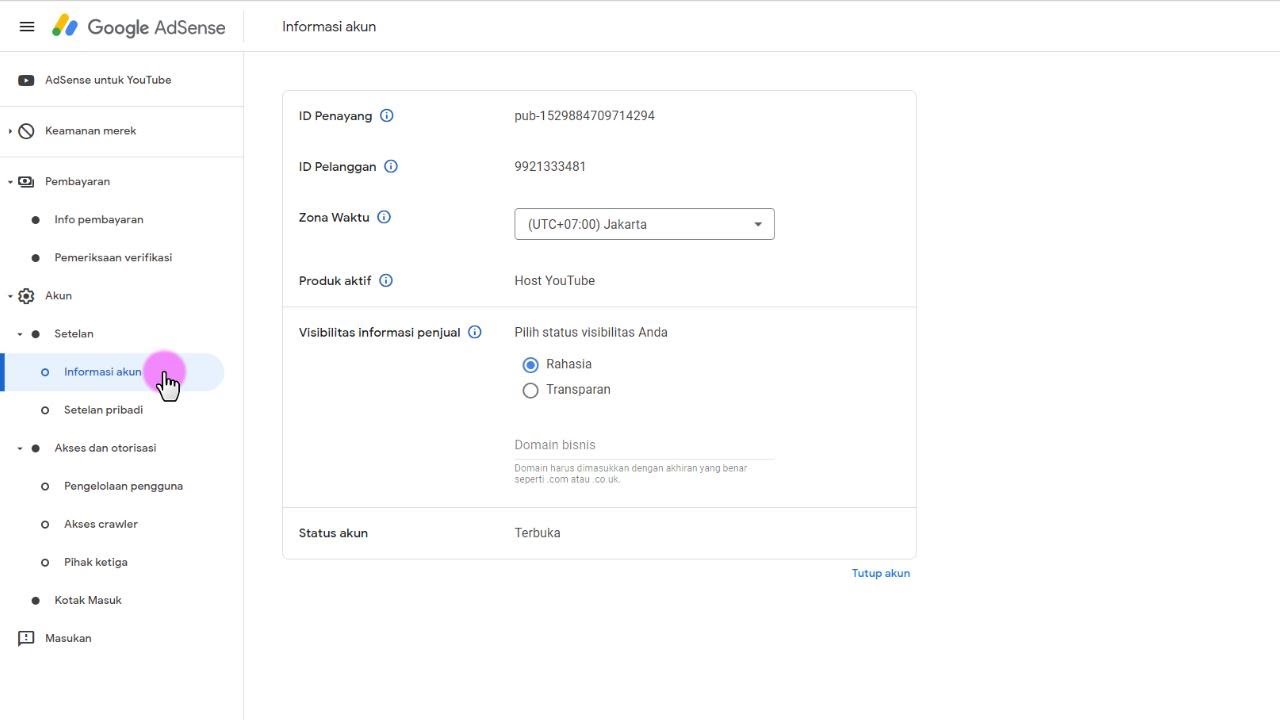Open Akses crawler page
1280x720 pixels.
point(101,524)
